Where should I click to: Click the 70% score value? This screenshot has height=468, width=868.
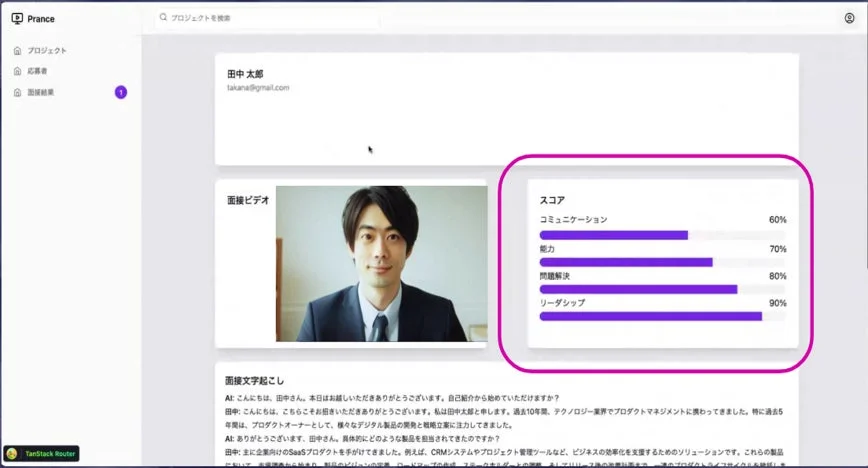pos(778,249)
